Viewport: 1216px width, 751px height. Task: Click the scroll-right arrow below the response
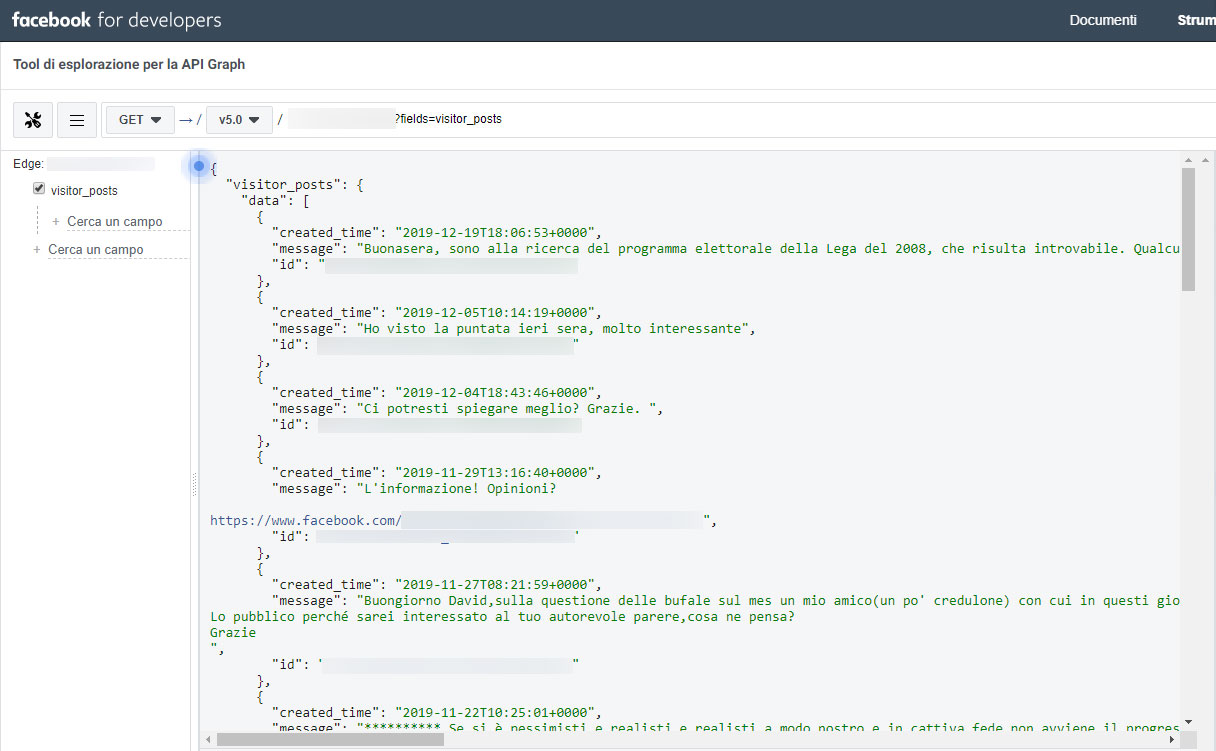pos(1173,740)
